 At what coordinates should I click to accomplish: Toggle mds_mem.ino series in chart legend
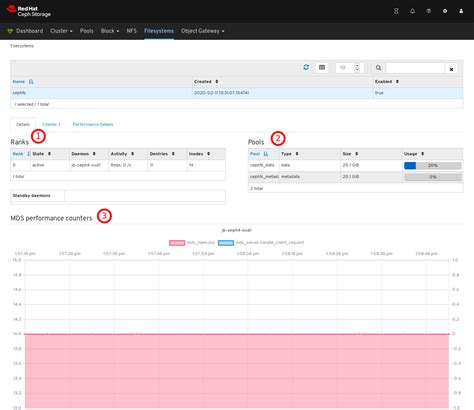pyautogui.click(x=192, y=242)
